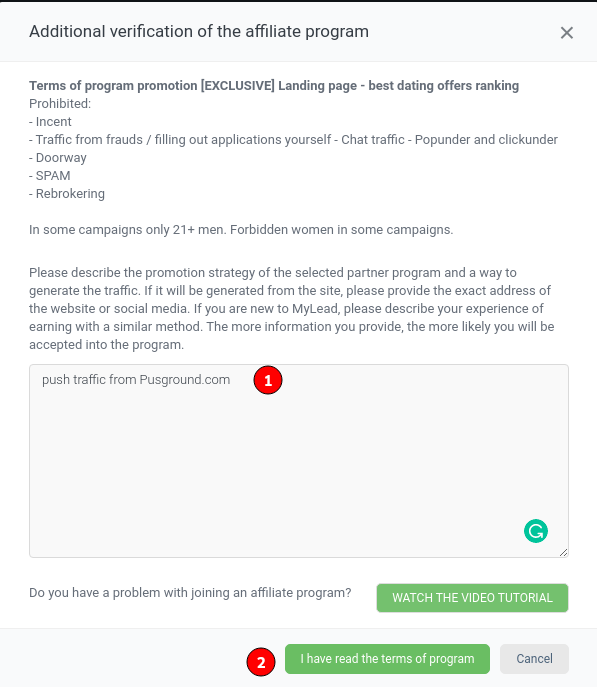The height and width of the screenshot is (687, 597).
Task: Click the red step 1 marker
Action: click(268, 380)
